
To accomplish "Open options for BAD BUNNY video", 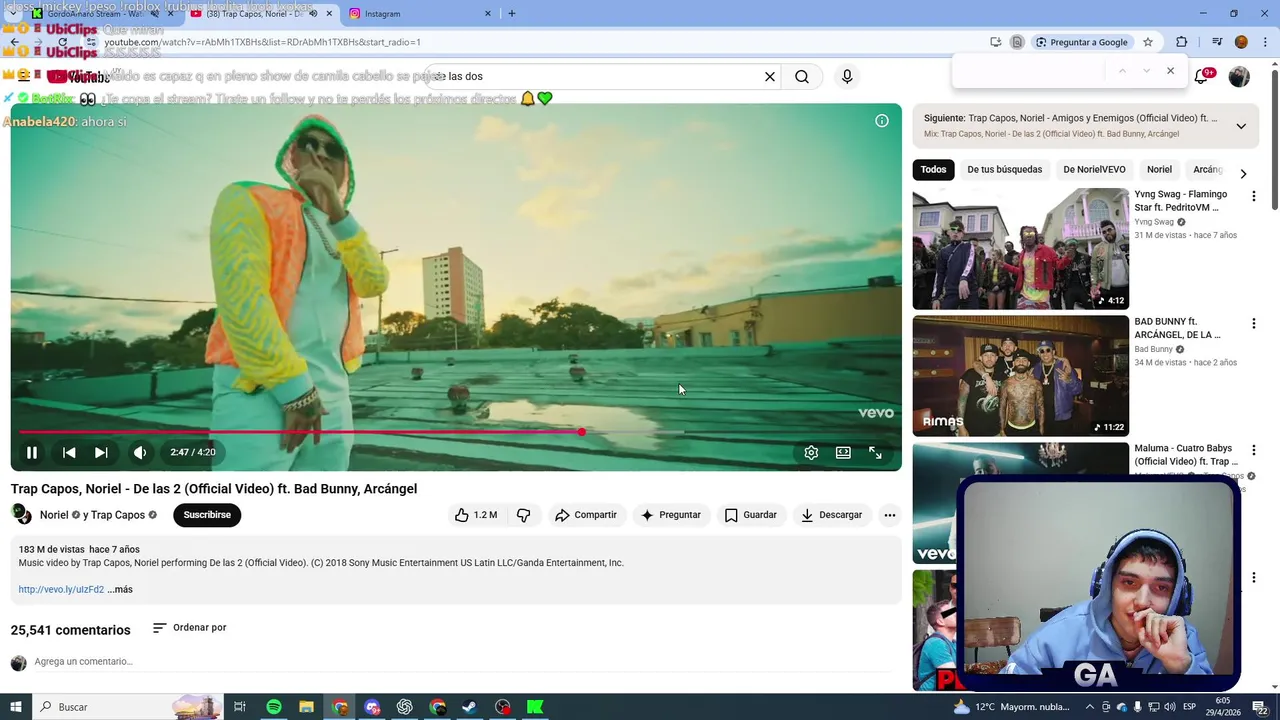I will [1253, 323].
